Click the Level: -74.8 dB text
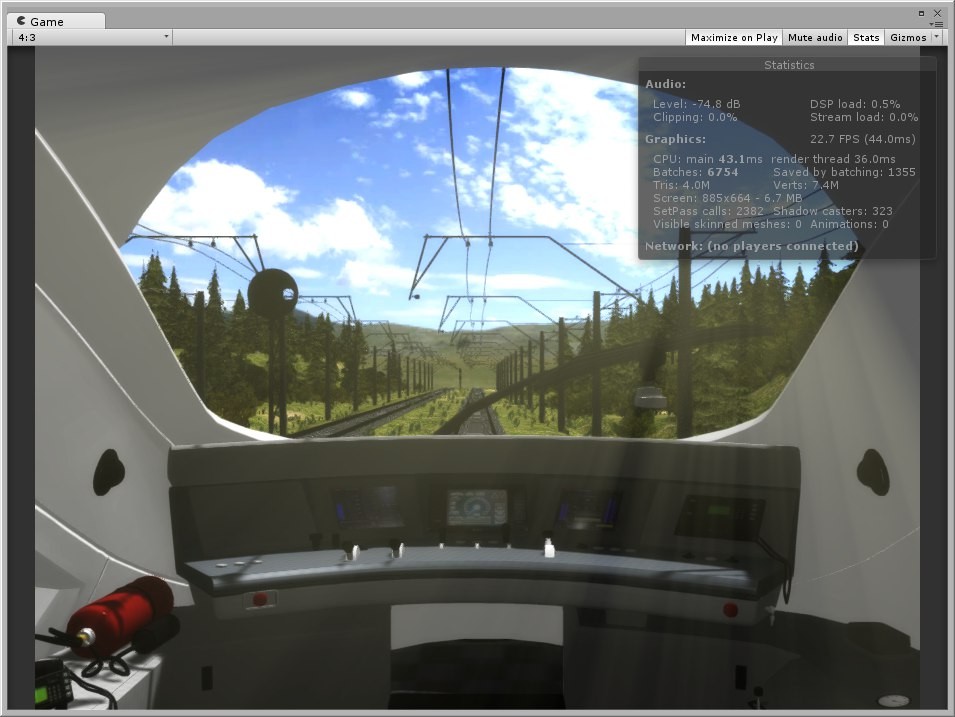This screenshot has height=717, width=955. [x=696, y=104]
